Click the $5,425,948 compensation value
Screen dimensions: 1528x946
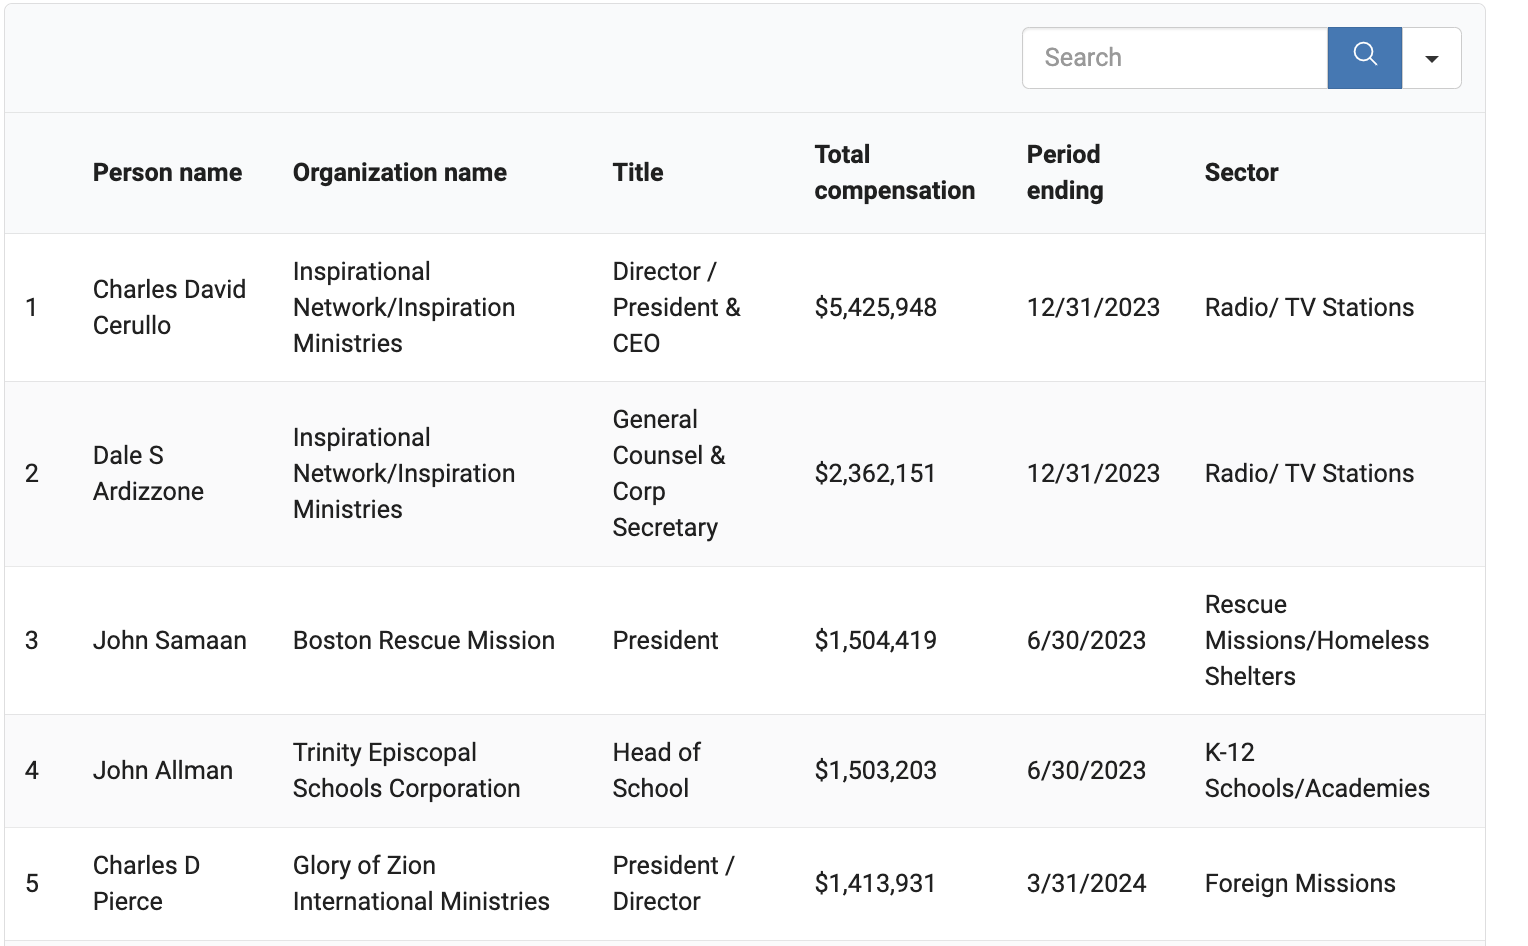pos(875,307)
